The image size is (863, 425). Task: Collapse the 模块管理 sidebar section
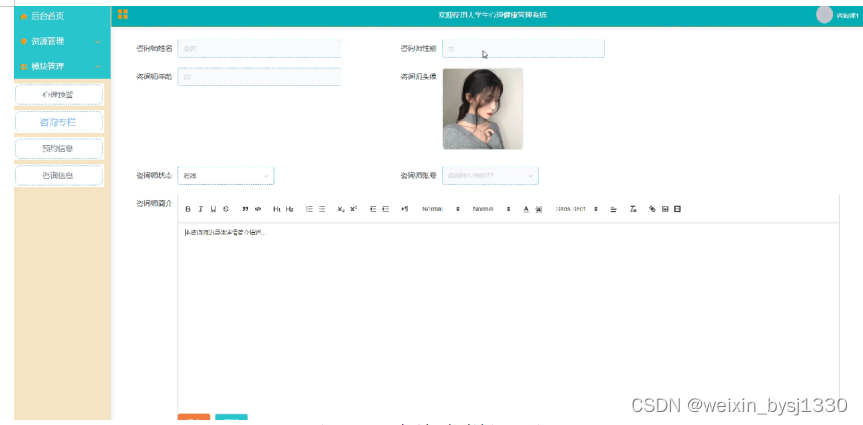62,67
